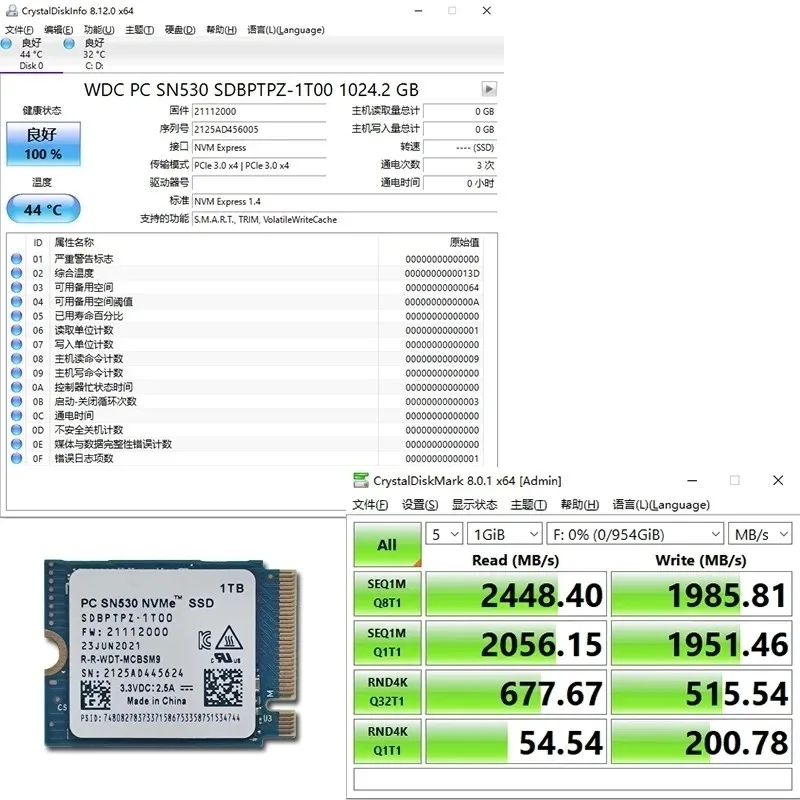Click status dot for attribute 08 主机读命令计数
800x800 pixels.
[x=16, y=359]
